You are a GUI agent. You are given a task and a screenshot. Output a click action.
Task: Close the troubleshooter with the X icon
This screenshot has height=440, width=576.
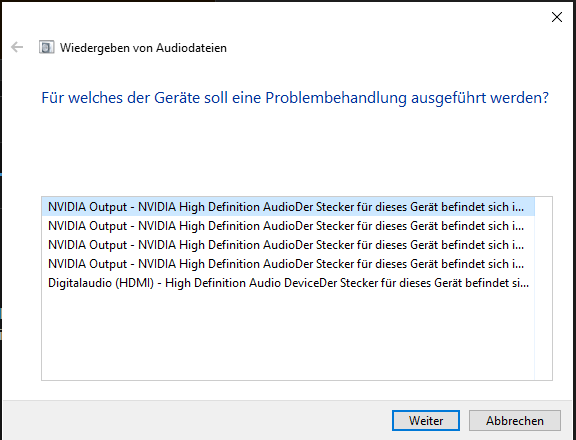tap(557, 17)
